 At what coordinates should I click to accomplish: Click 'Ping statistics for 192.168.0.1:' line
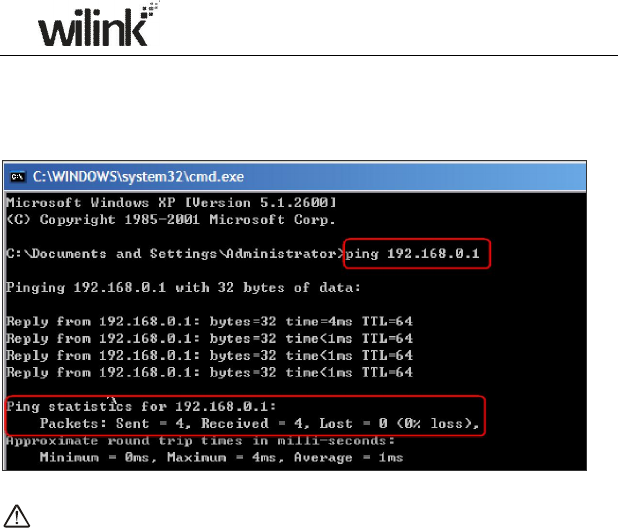(141, 406)
